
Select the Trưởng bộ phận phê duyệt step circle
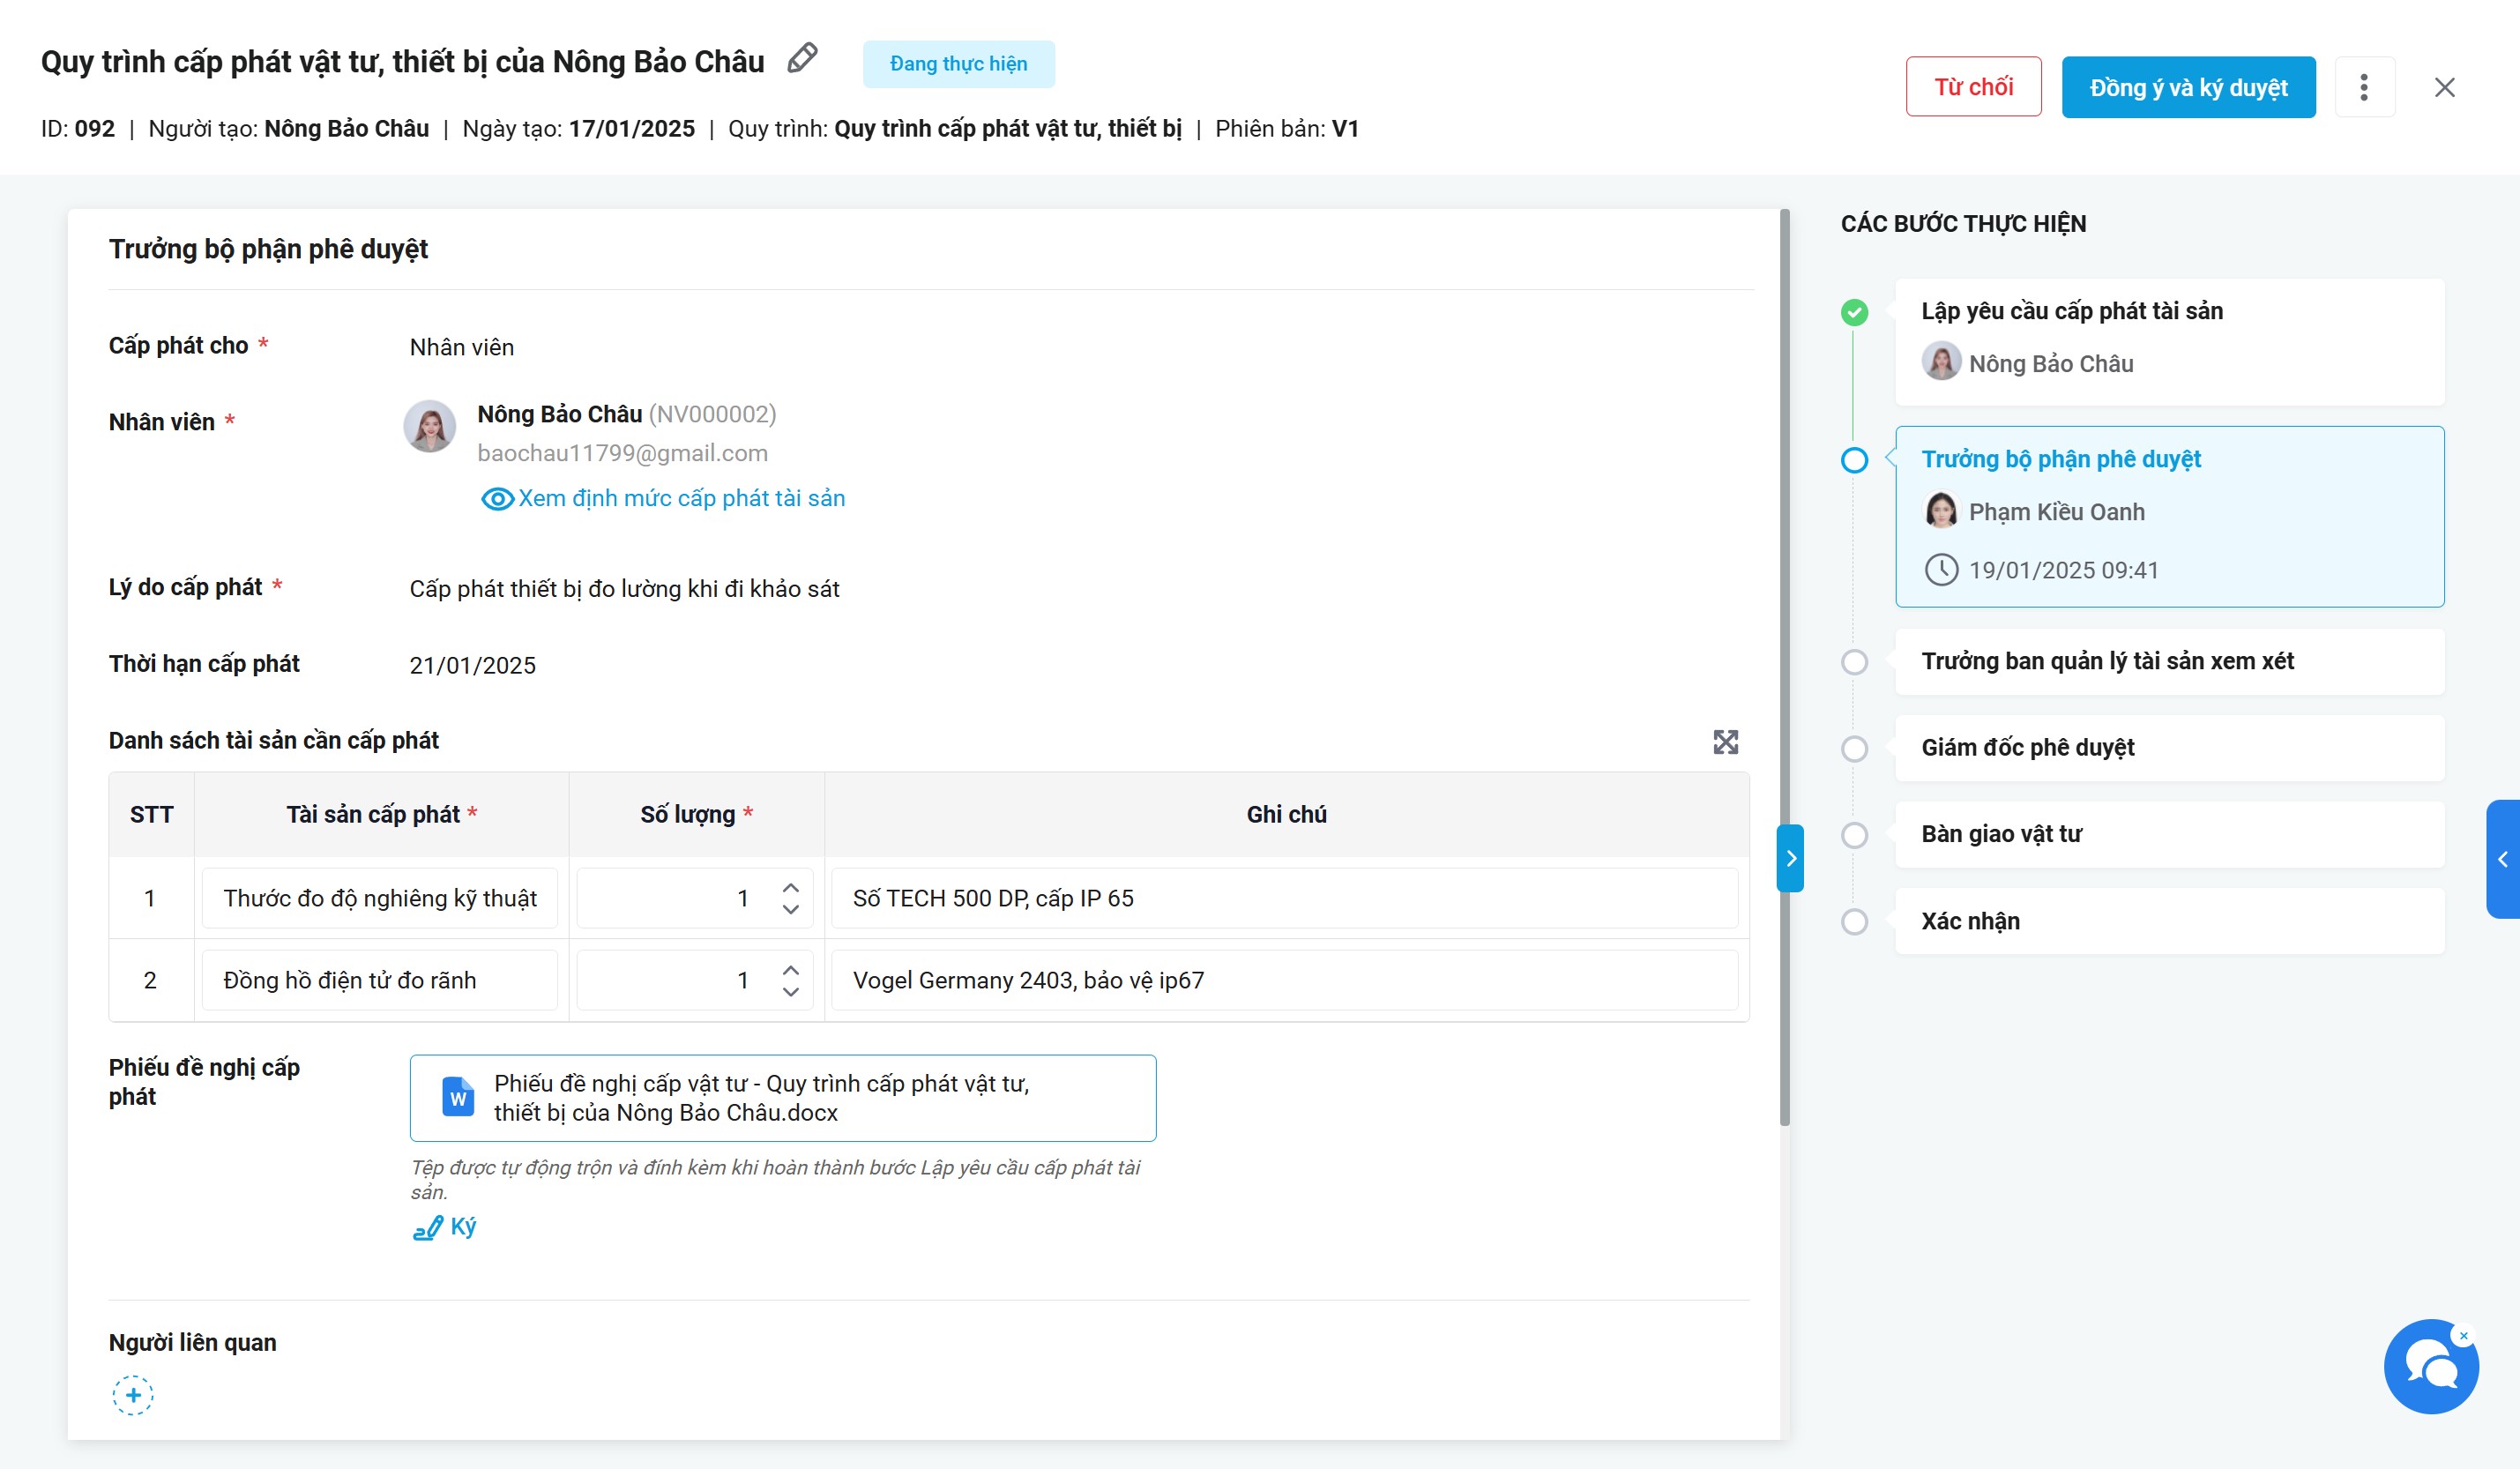pyautogui.click(x=1854, y=460)
